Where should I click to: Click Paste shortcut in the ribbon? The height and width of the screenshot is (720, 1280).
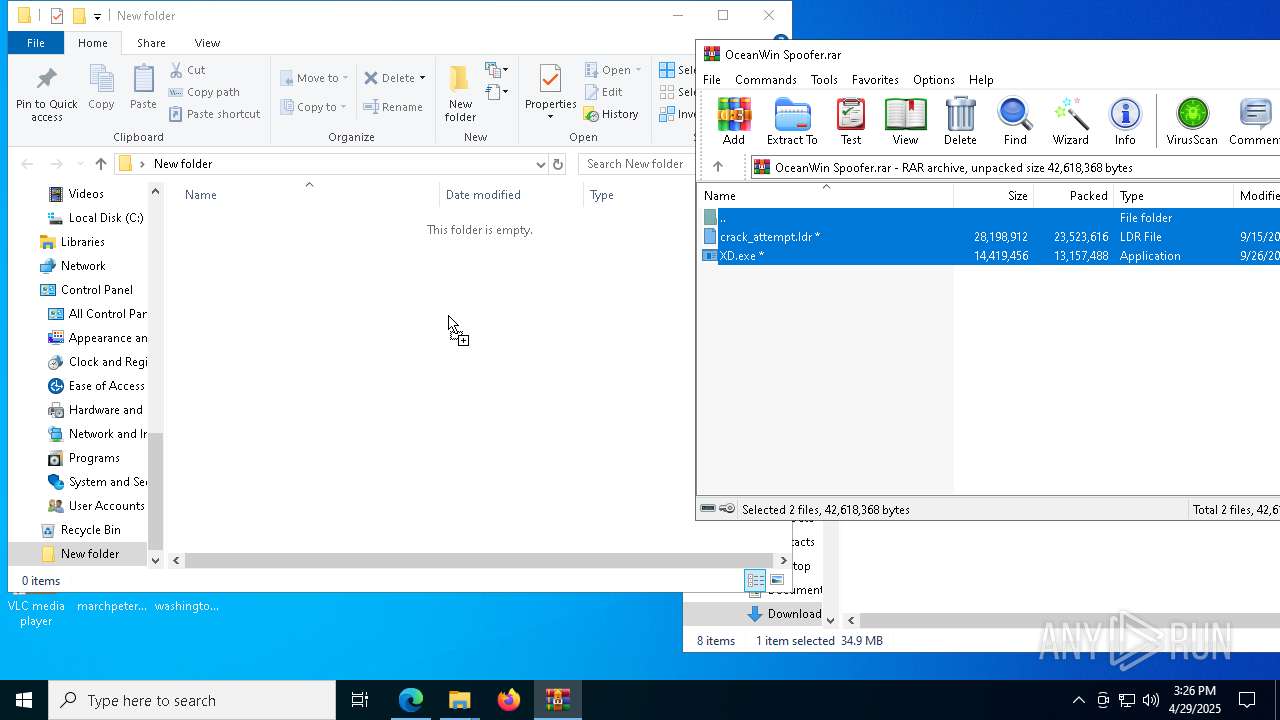214,114
